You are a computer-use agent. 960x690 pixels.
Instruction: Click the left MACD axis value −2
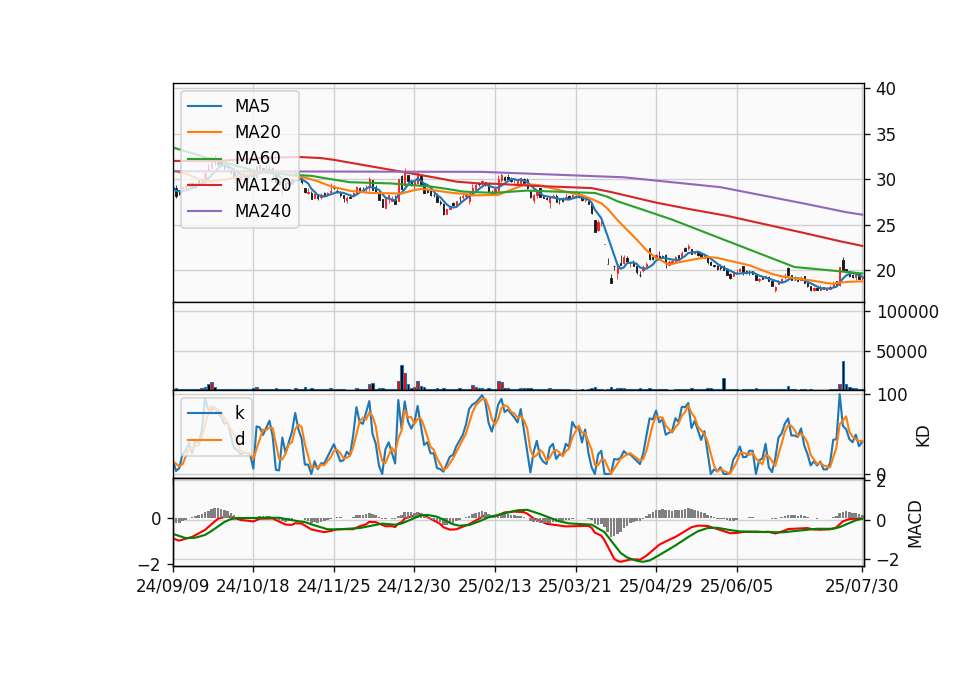(151, 563)
